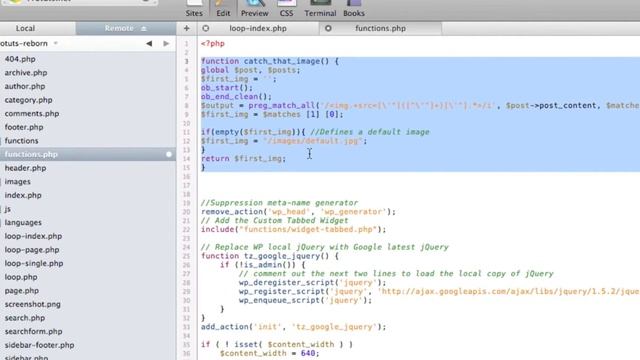The height and width of the screenshot is (360, 640).
Task: Click the remove_action 'wp_head' line
Action: click(x=298, y=212)
